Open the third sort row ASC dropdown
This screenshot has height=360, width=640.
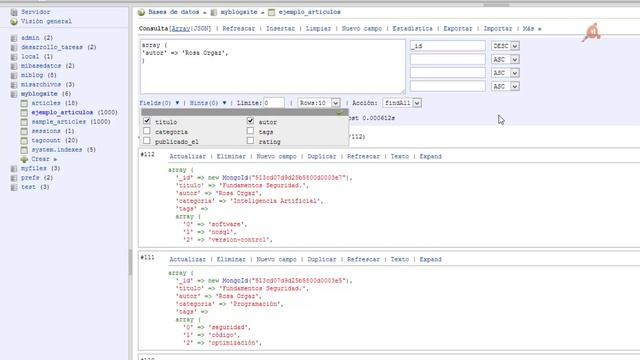(x=505, y=73)
